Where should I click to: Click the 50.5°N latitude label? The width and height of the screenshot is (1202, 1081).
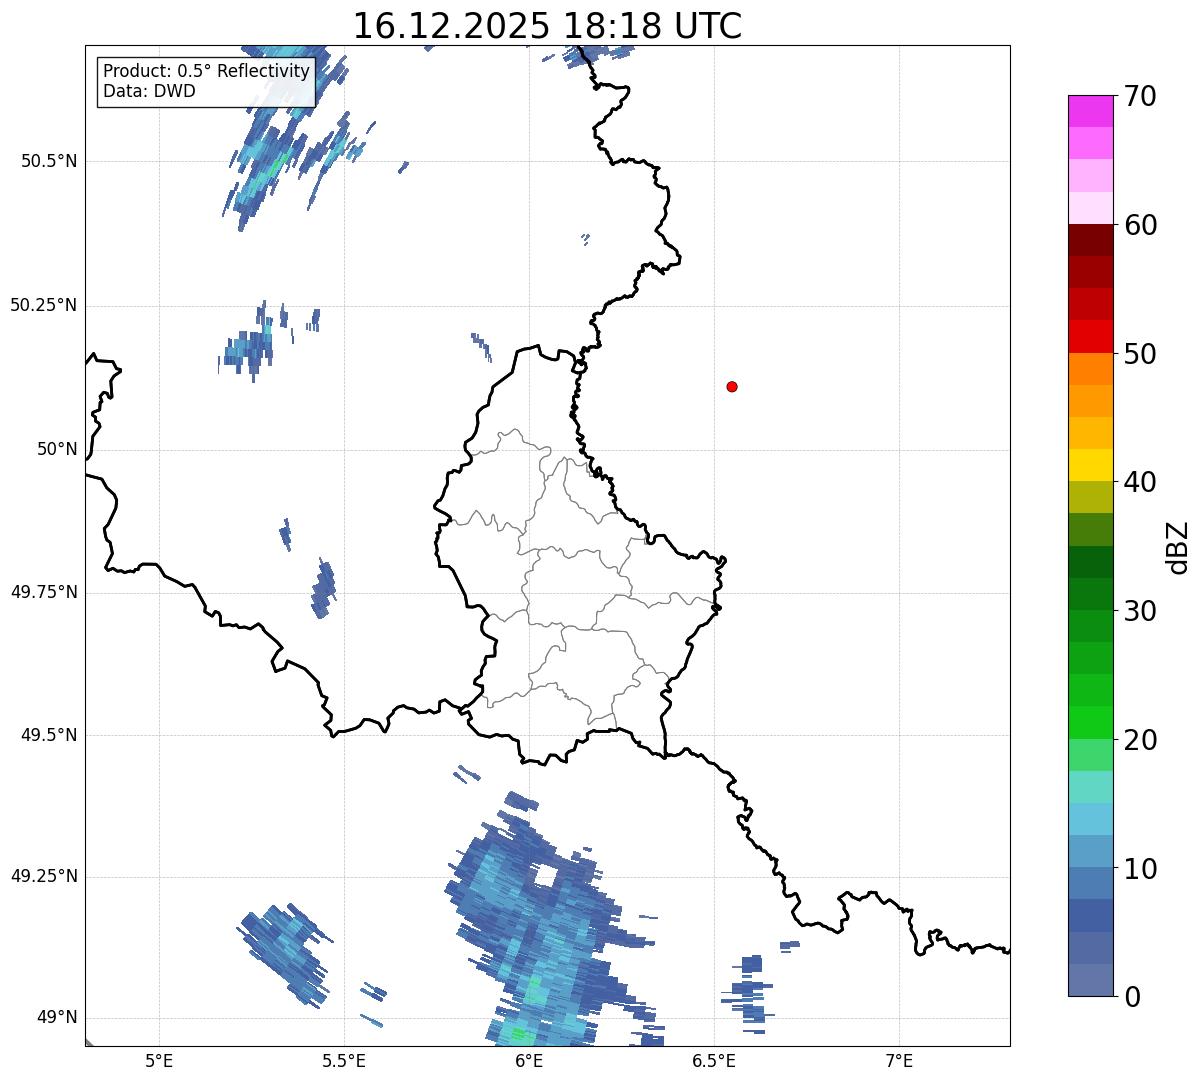[x=49, y=161]
